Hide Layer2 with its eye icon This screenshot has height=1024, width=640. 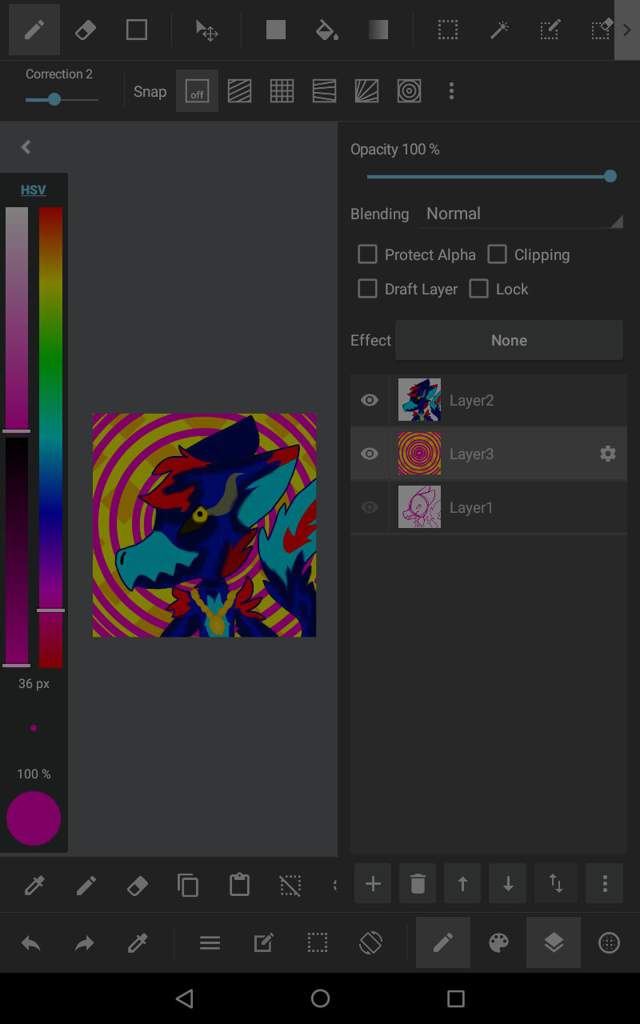pyautogui.click(x=370, y=400)
